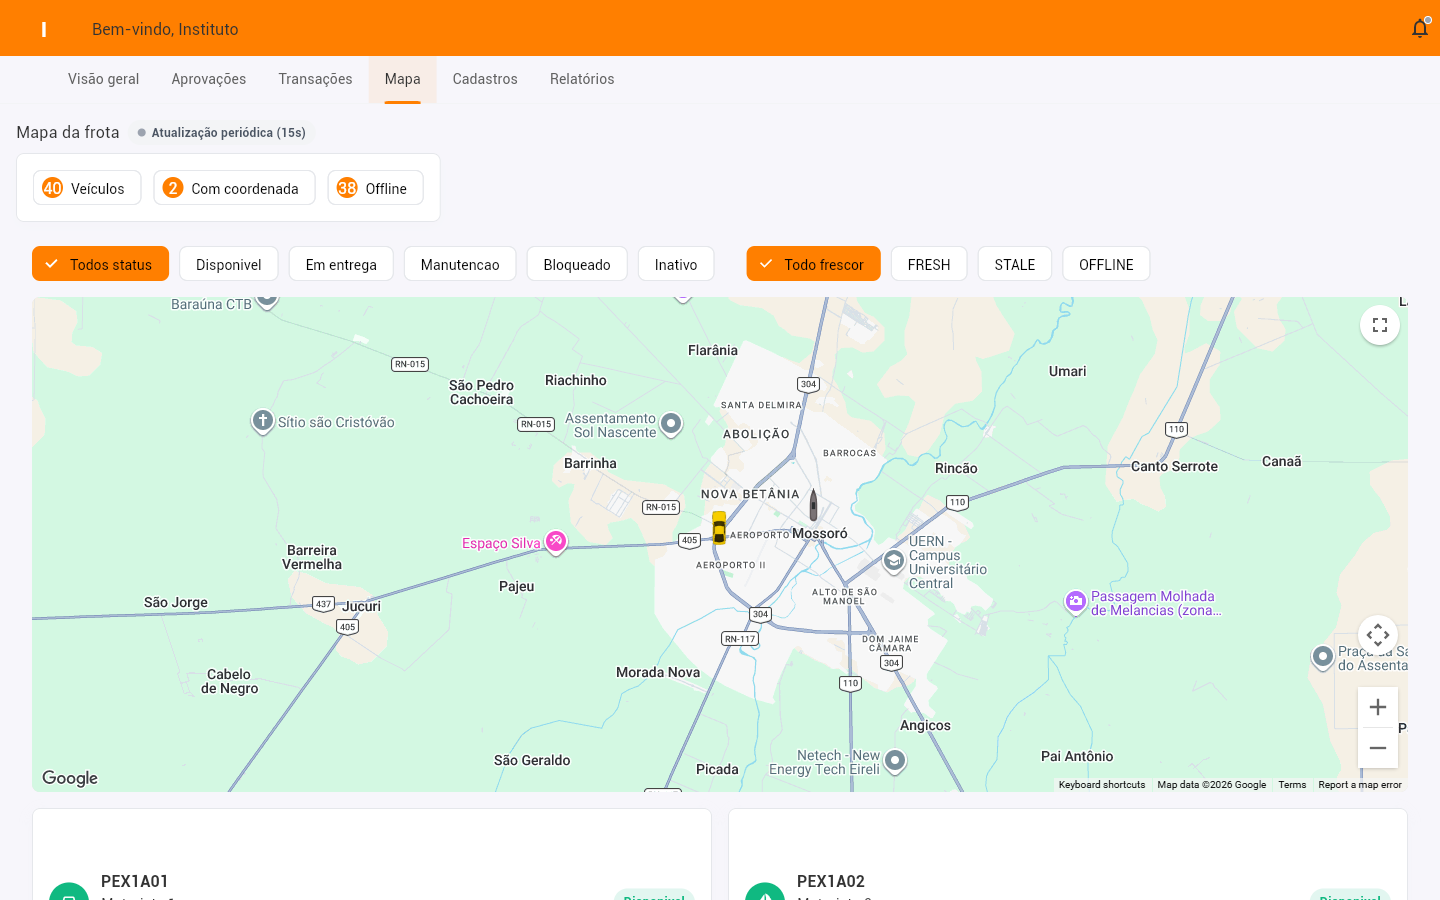This screenshot has width=1440, height=900.
Task: Click the Bem-vindo, Instituto greeting
Action: tap(165, 29)
